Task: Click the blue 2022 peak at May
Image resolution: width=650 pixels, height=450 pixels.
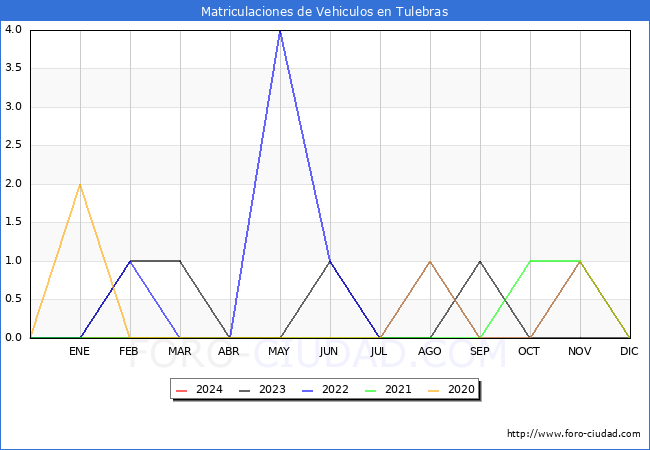Action: tap(280, 31)
